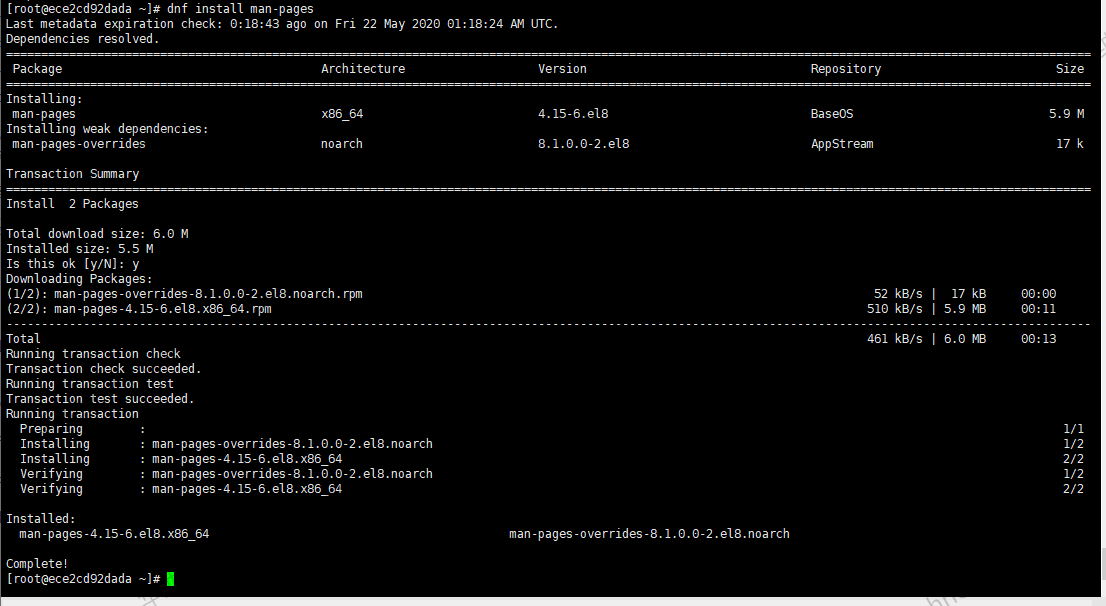This screenshot has height=606, width=1106.
Task: Click the green terminal cursor block
Action: point(170,579)
